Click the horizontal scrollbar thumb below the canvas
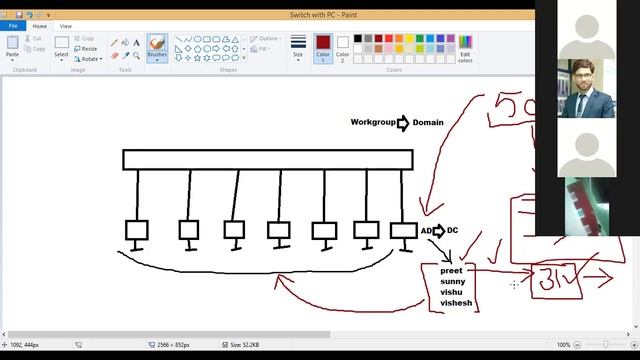 pos(169,335)
